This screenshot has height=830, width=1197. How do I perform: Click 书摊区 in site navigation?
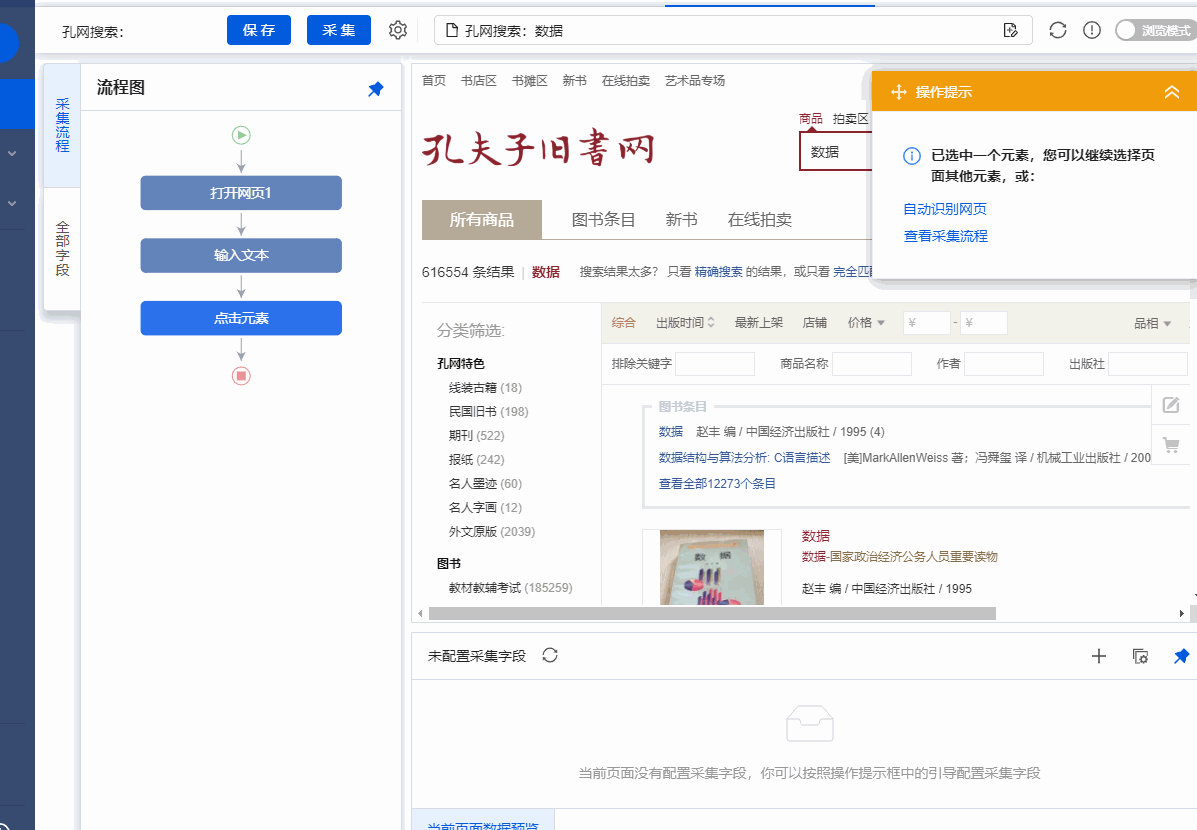530,80
